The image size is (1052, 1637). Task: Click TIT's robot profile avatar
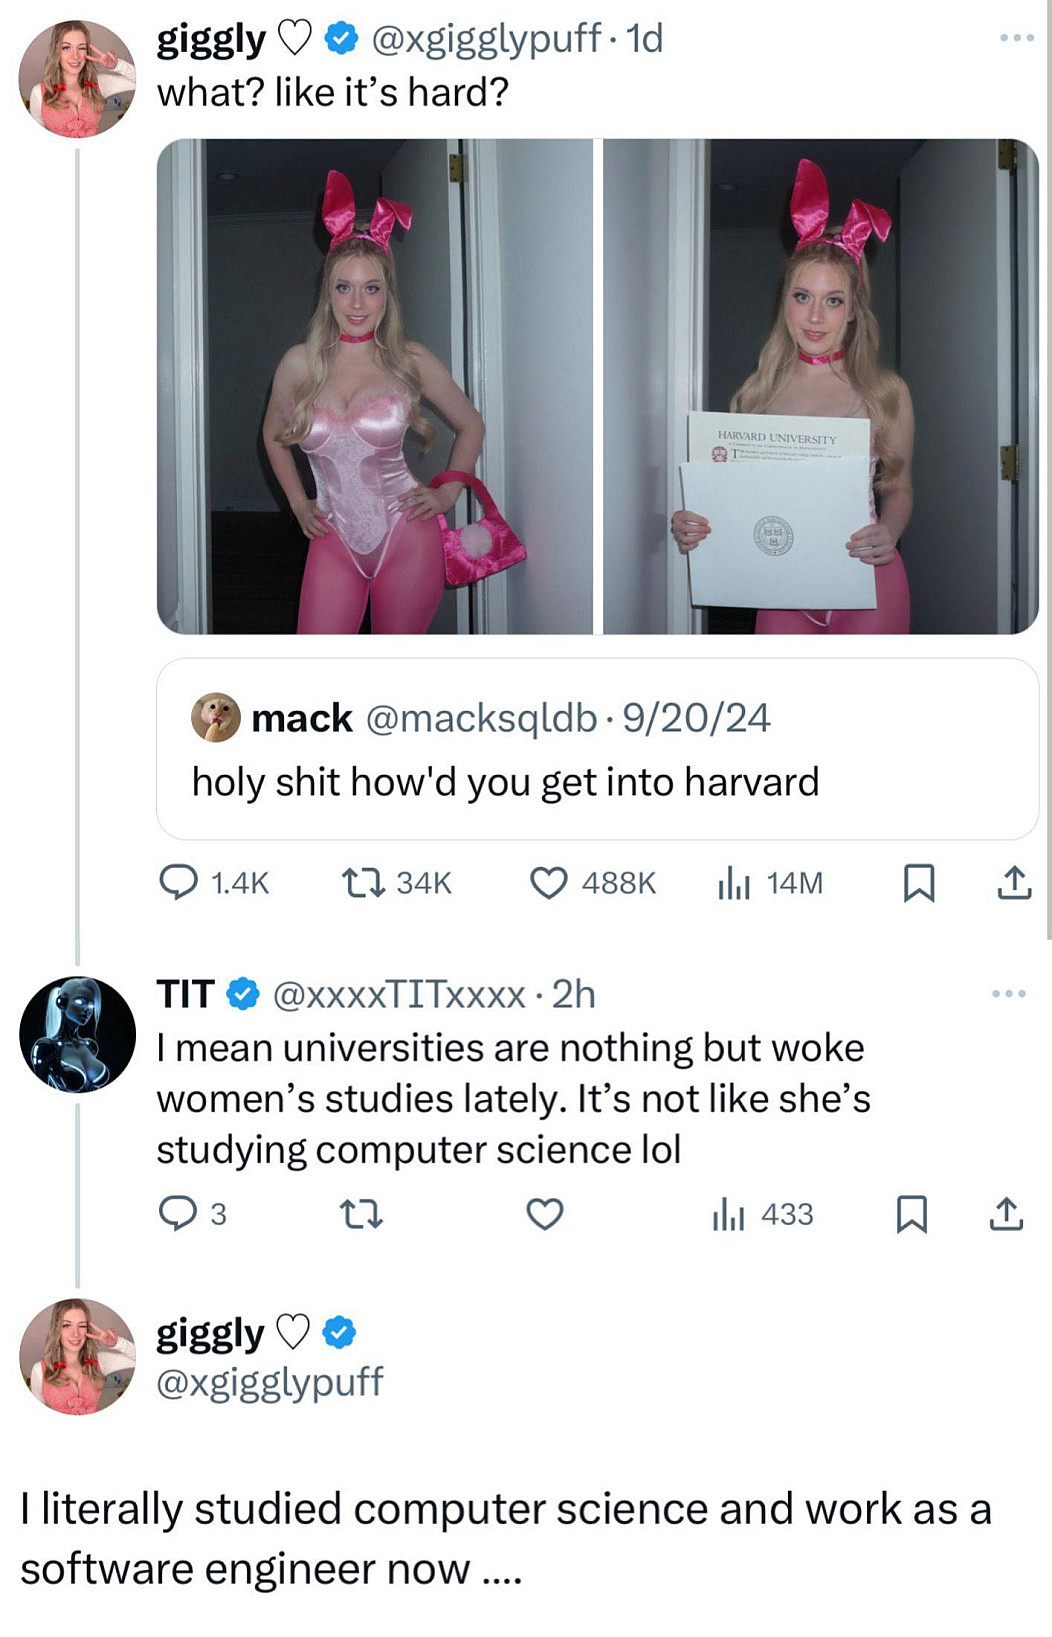click(x=77, y=1034)
